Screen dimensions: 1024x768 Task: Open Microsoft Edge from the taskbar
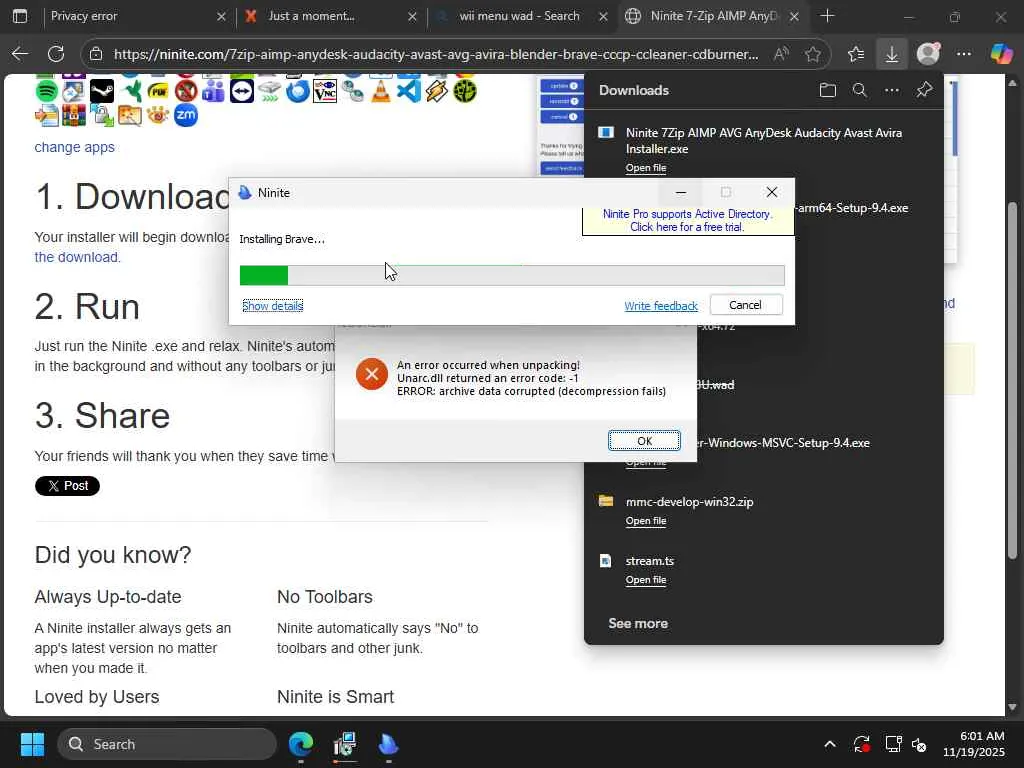[x=301, y=744]
